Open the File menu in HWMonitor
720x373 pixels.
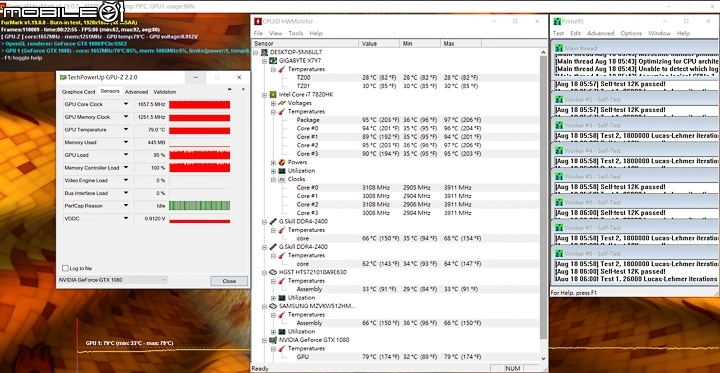[258, 33]
